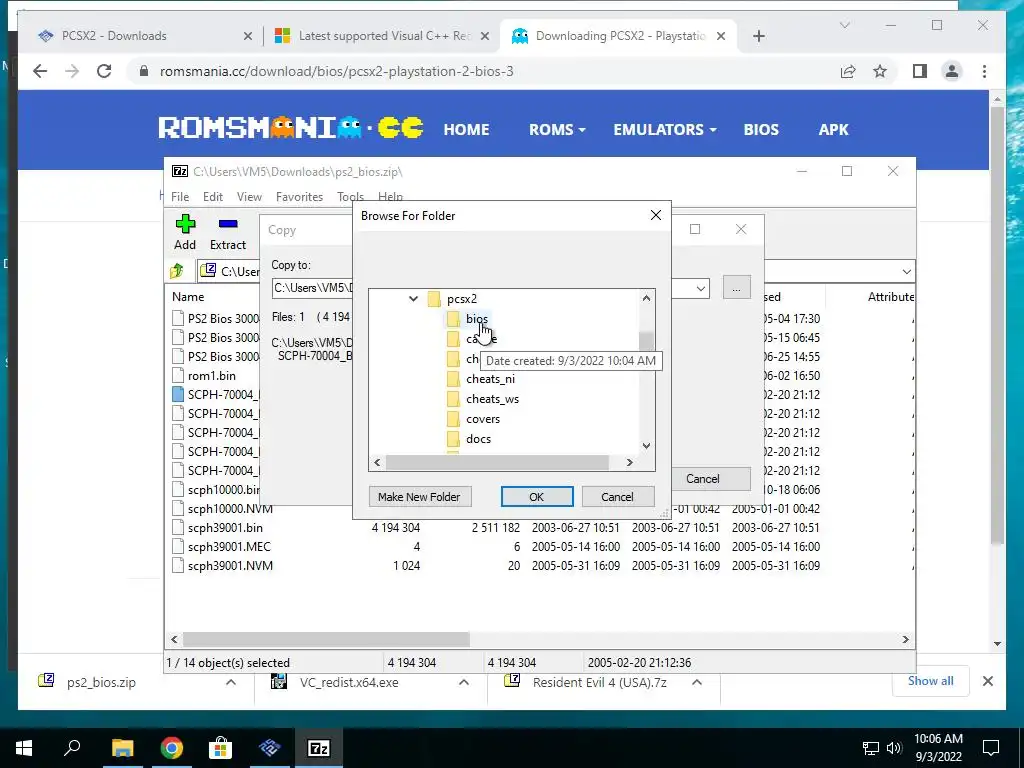Open the 7-Zip Favorites menu
The height and width of the screenshot is (768, 1024).
click(299, 197)
